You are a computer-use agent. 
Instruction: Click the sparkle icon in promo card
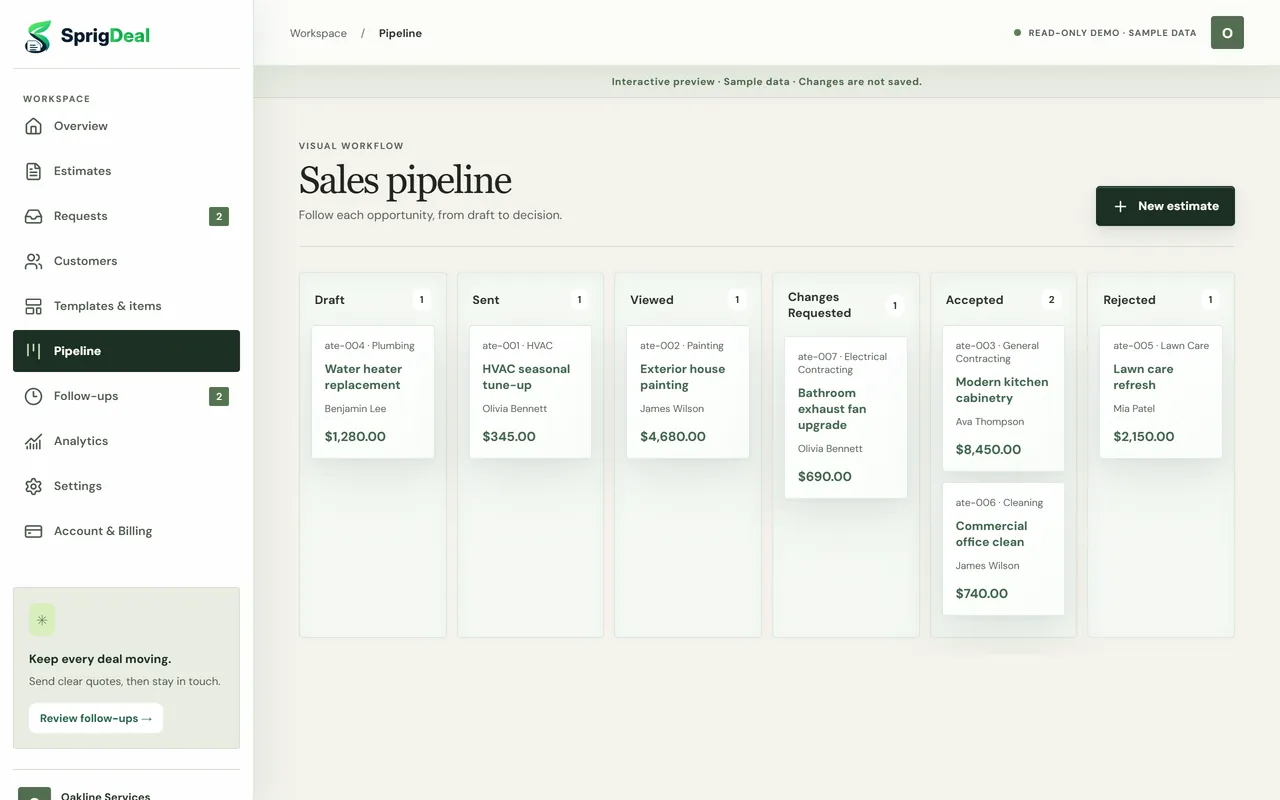coord(42,620)
